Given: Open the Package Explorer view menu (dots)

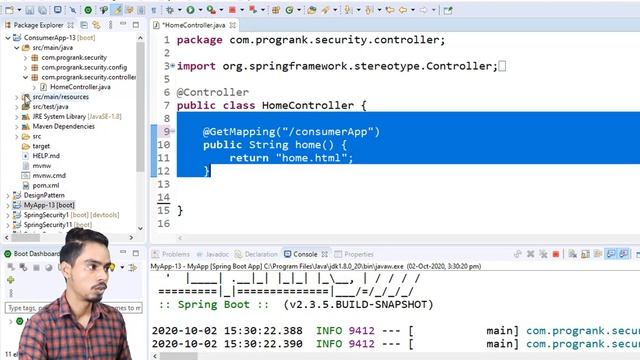Looking at the screenshot, I should coord(110,25).
